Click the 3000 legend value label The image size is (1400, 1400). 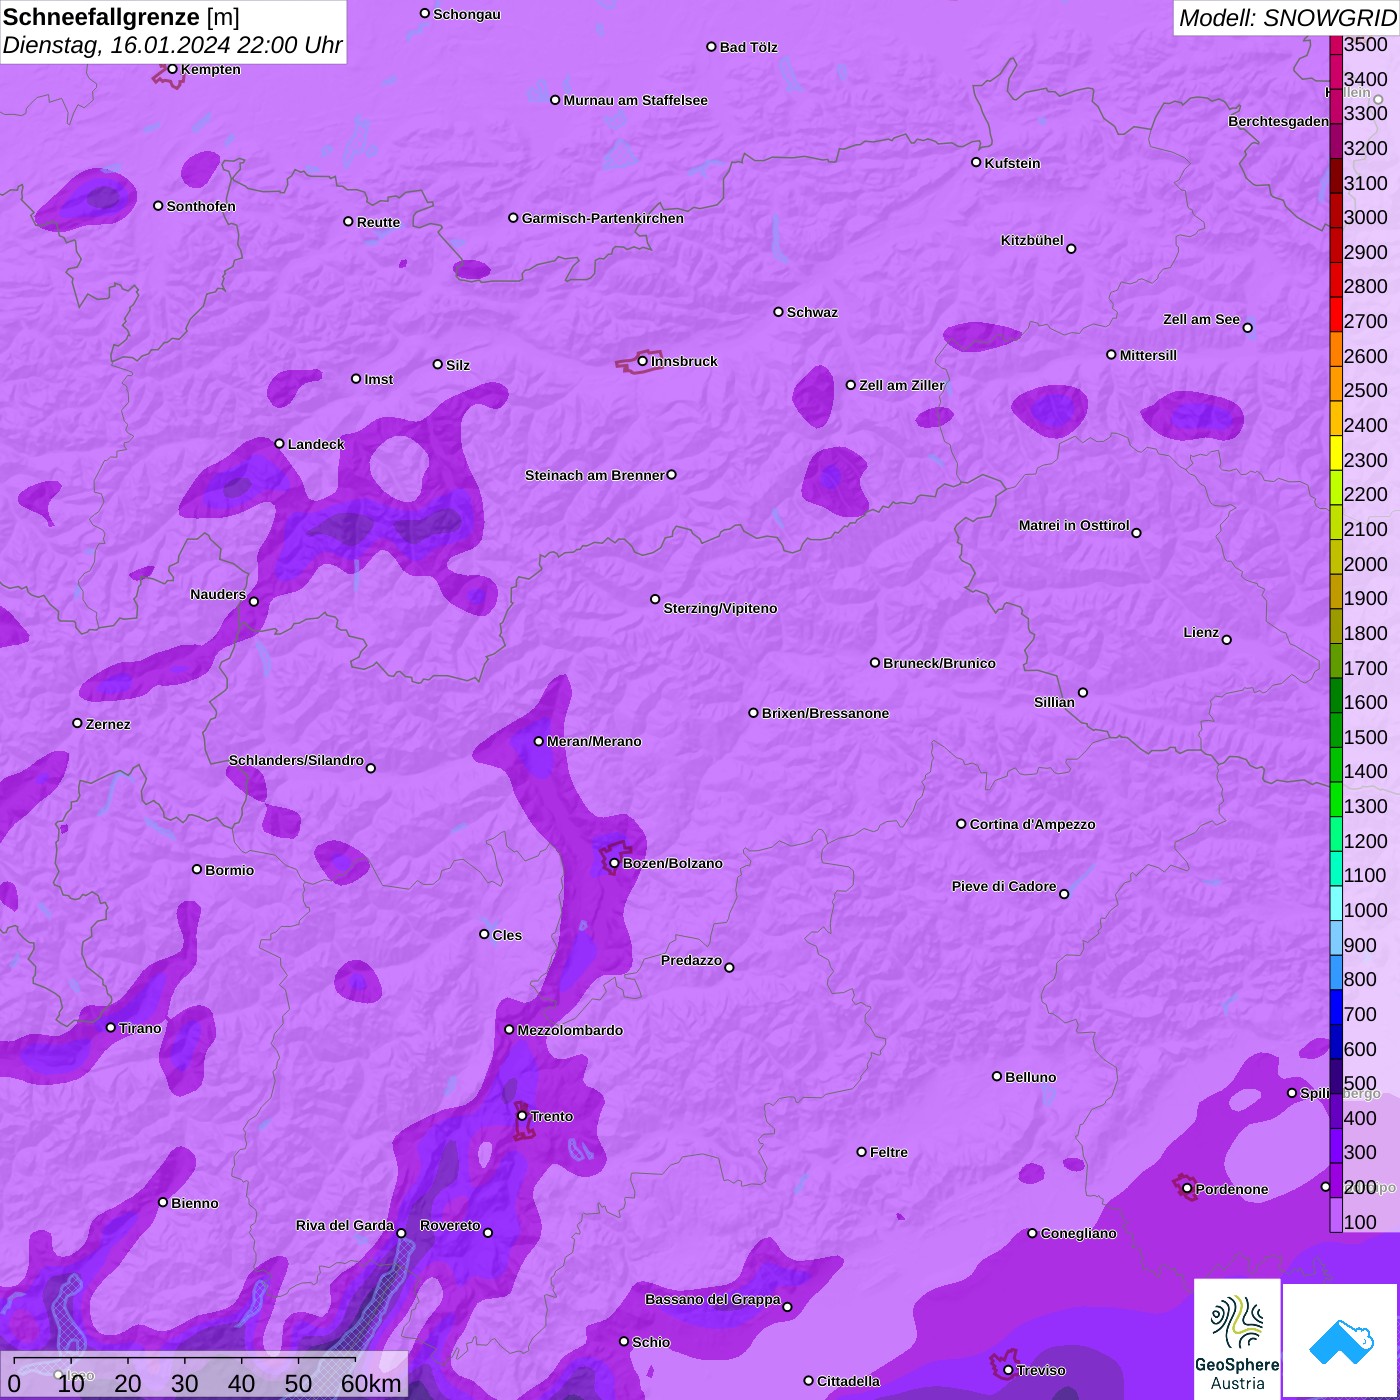click(x=1365, y=217)
